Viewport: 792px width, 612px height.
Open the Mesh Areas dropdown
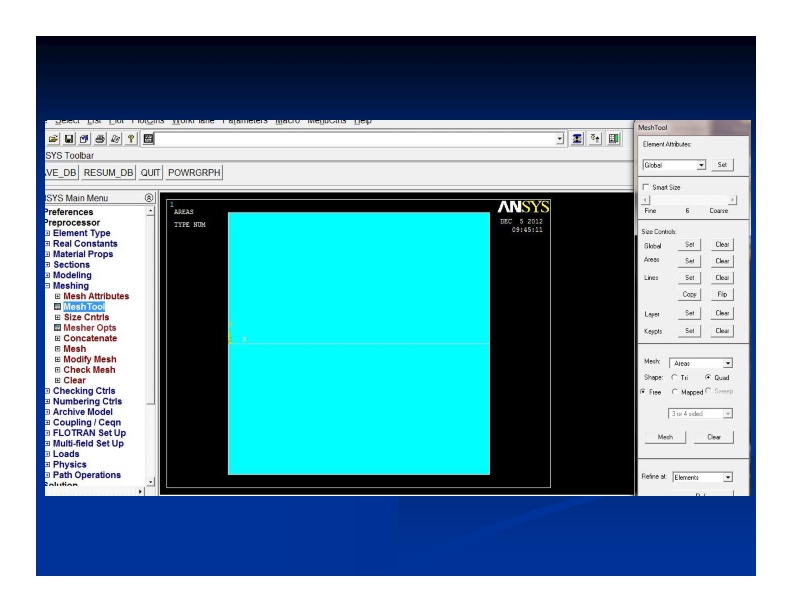[727, 363]
